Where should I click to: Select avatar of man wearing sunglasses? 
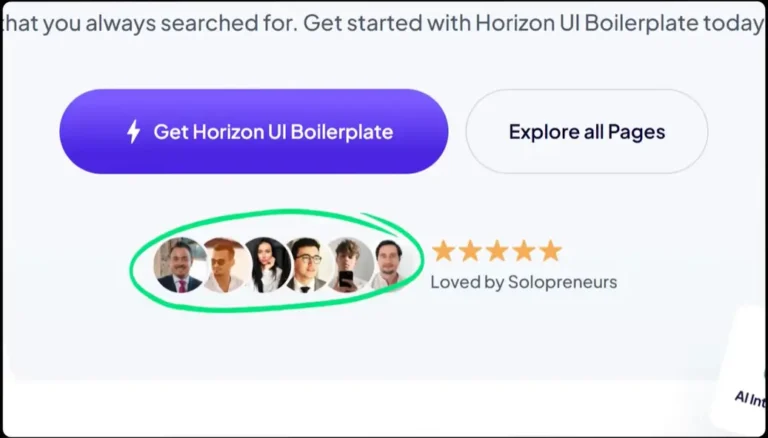point(224,265)
